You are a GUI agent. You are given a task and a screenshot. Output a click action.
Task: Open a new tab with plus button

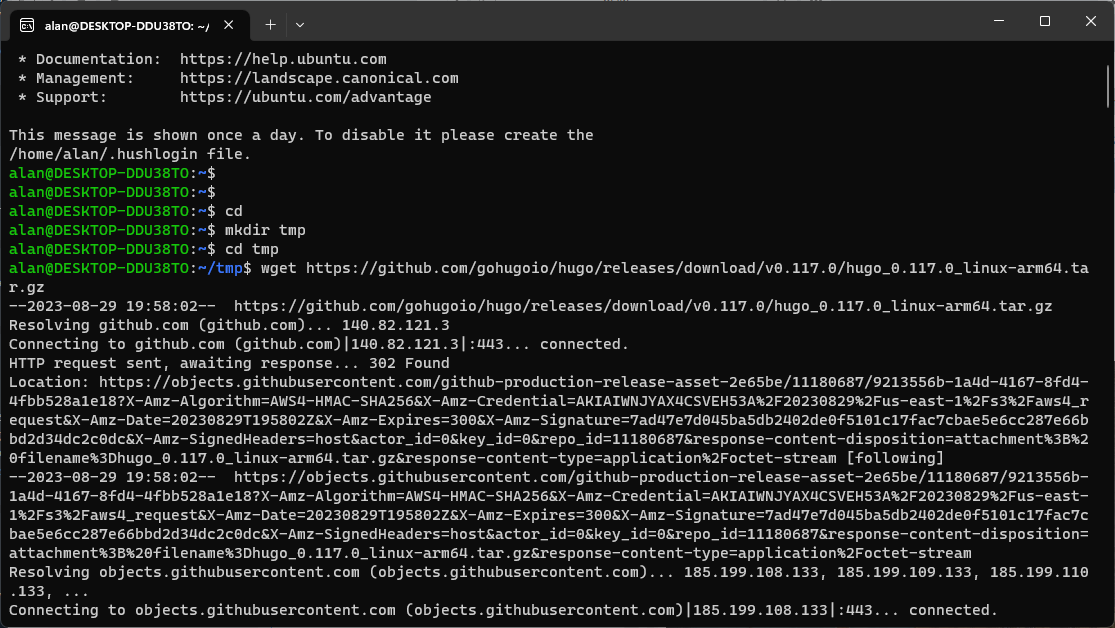270,25
